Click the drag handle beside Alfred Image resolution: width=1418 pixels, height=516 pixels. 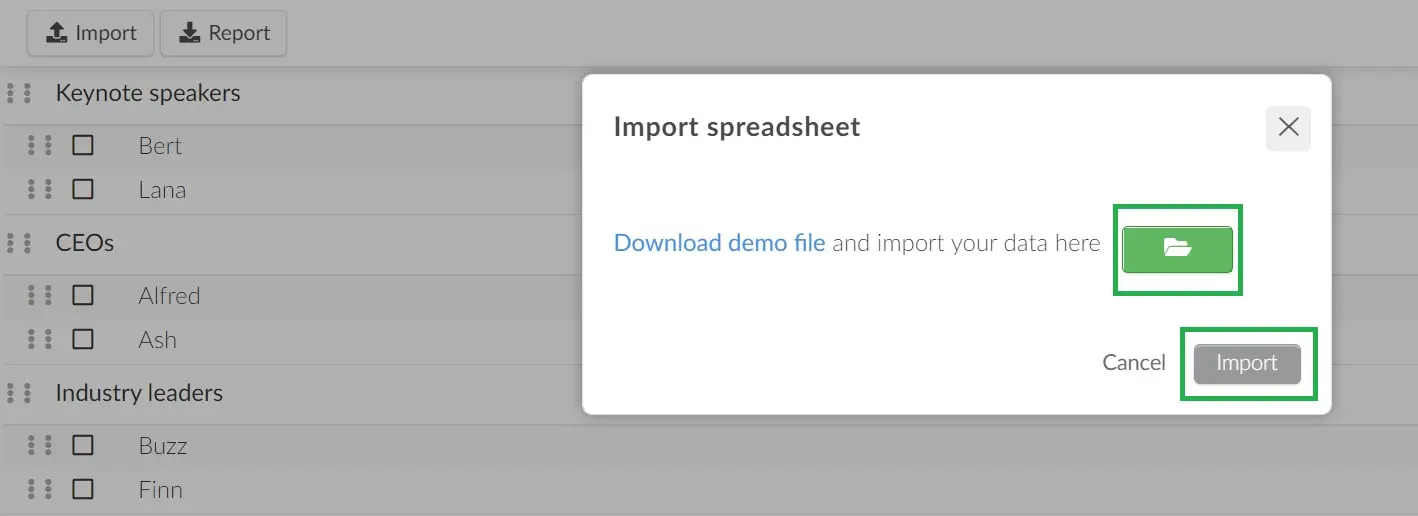[40, 295]
